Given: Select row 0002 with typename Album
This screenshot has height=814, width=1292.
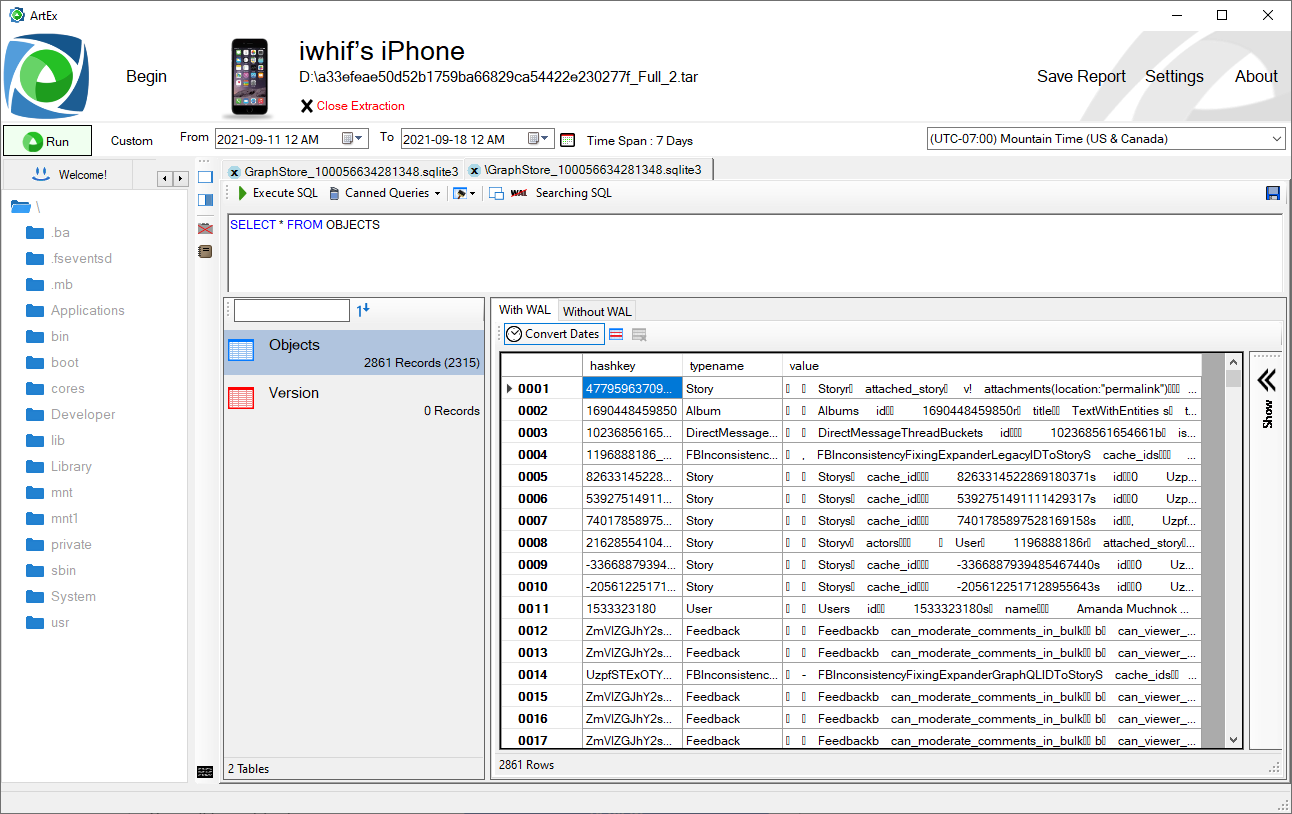Looking at the screenshot, I should [851, 411].
